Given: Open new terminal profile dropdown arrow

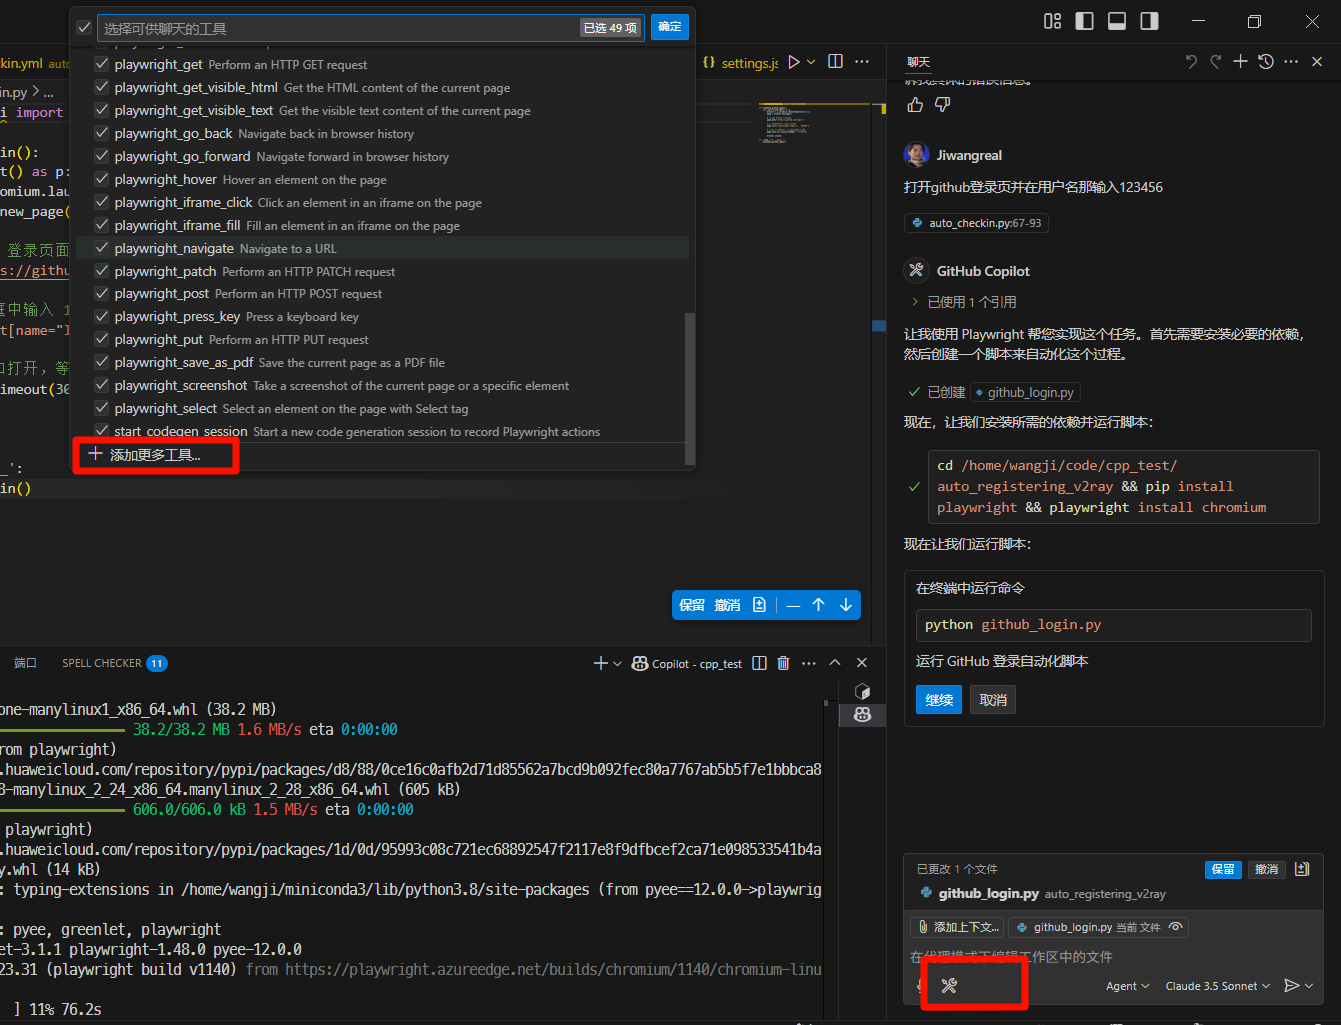Looking at the screenshot, I should 617,663.
